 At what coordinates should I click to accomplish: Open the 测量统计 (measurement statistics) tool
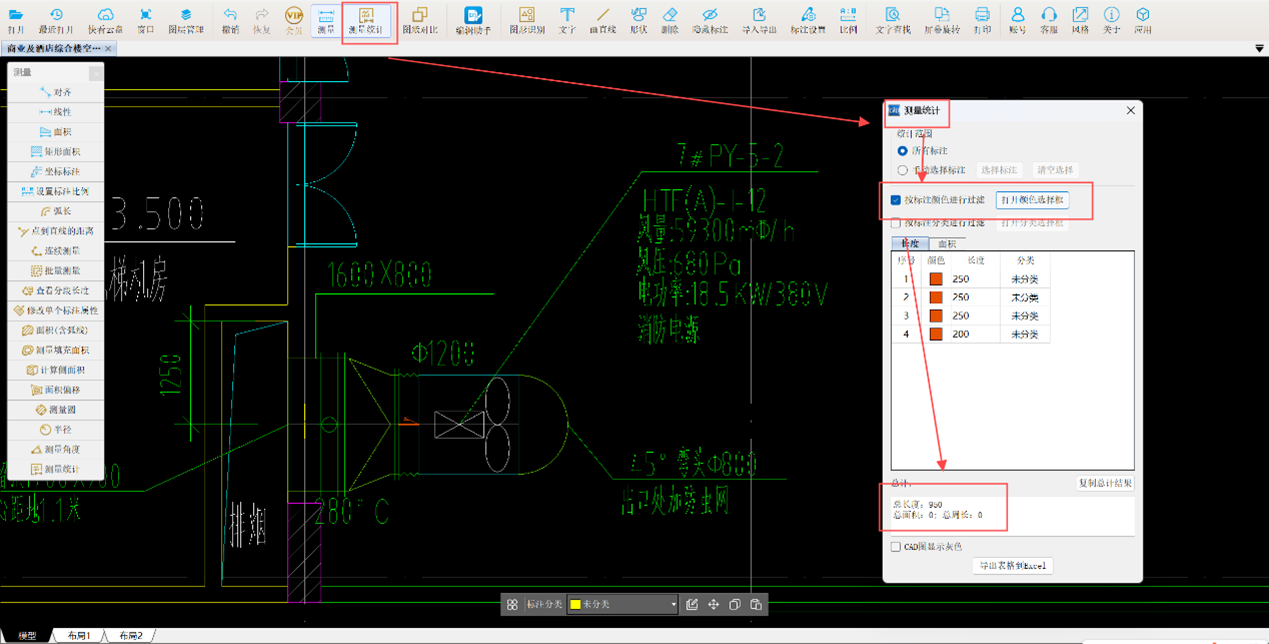(x=366, y=19)
